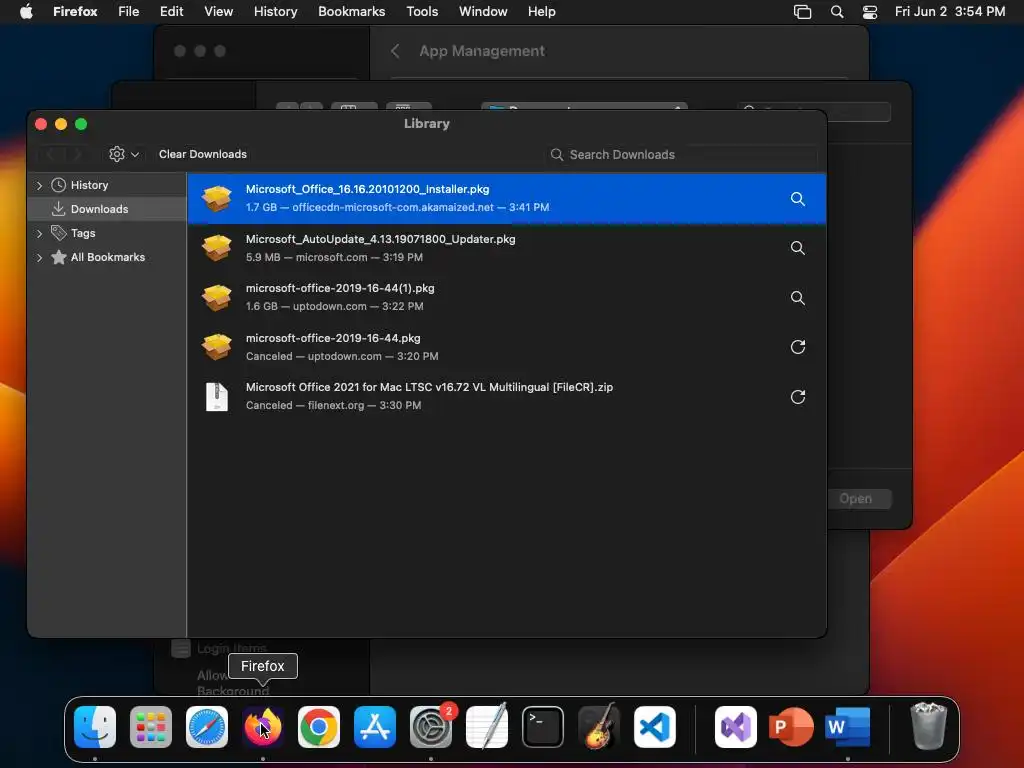Open the File menu
1024x768 pixels.
129,12
